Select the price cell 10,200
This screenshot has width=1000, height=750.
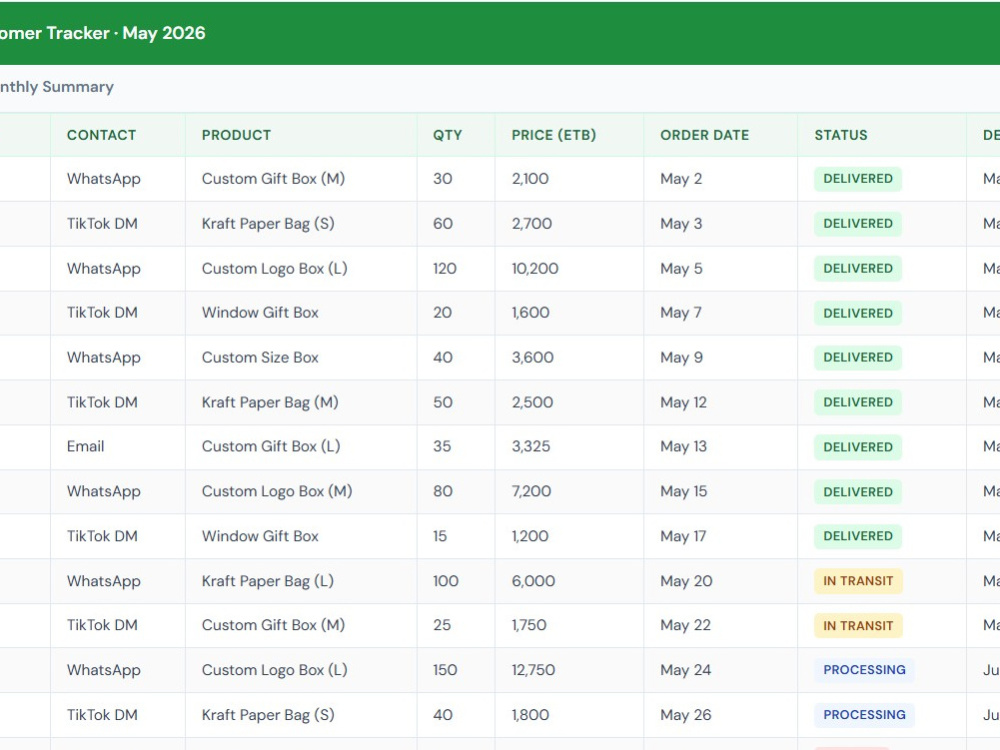click(x=569, y=268)
